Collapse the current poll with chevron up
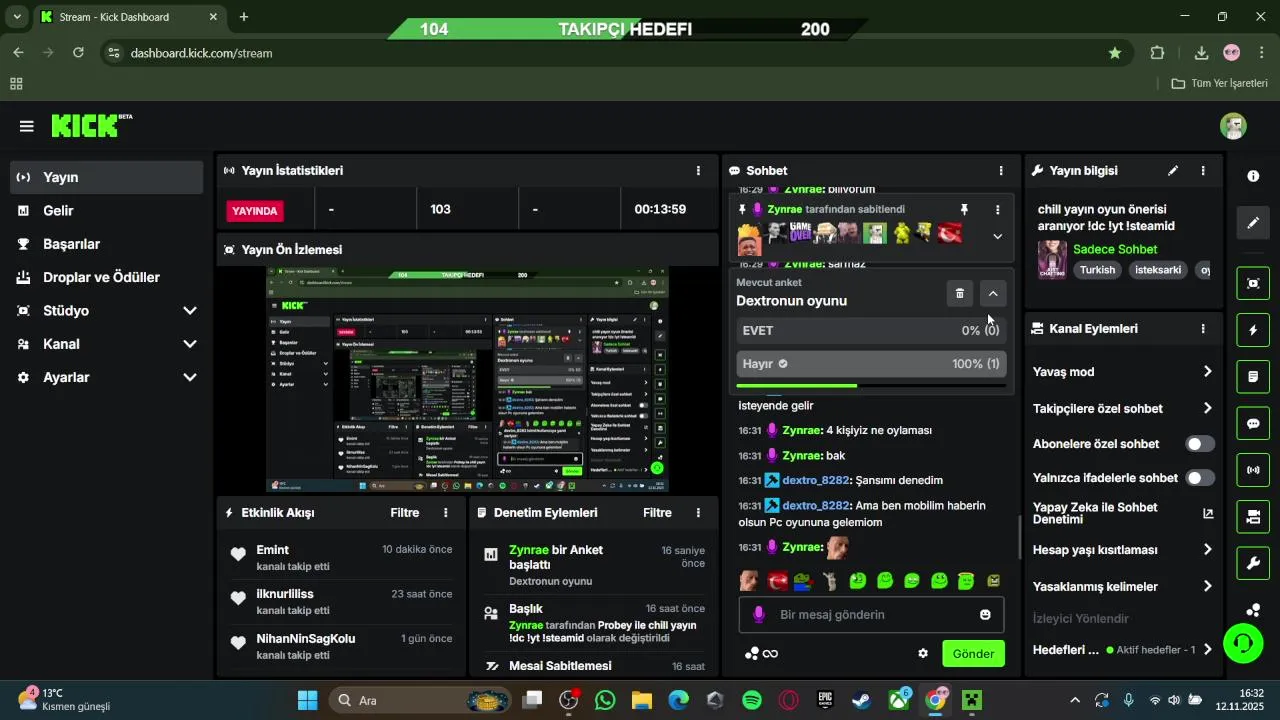The height and width of the screenshot is (720, 1280). [993, 293]
